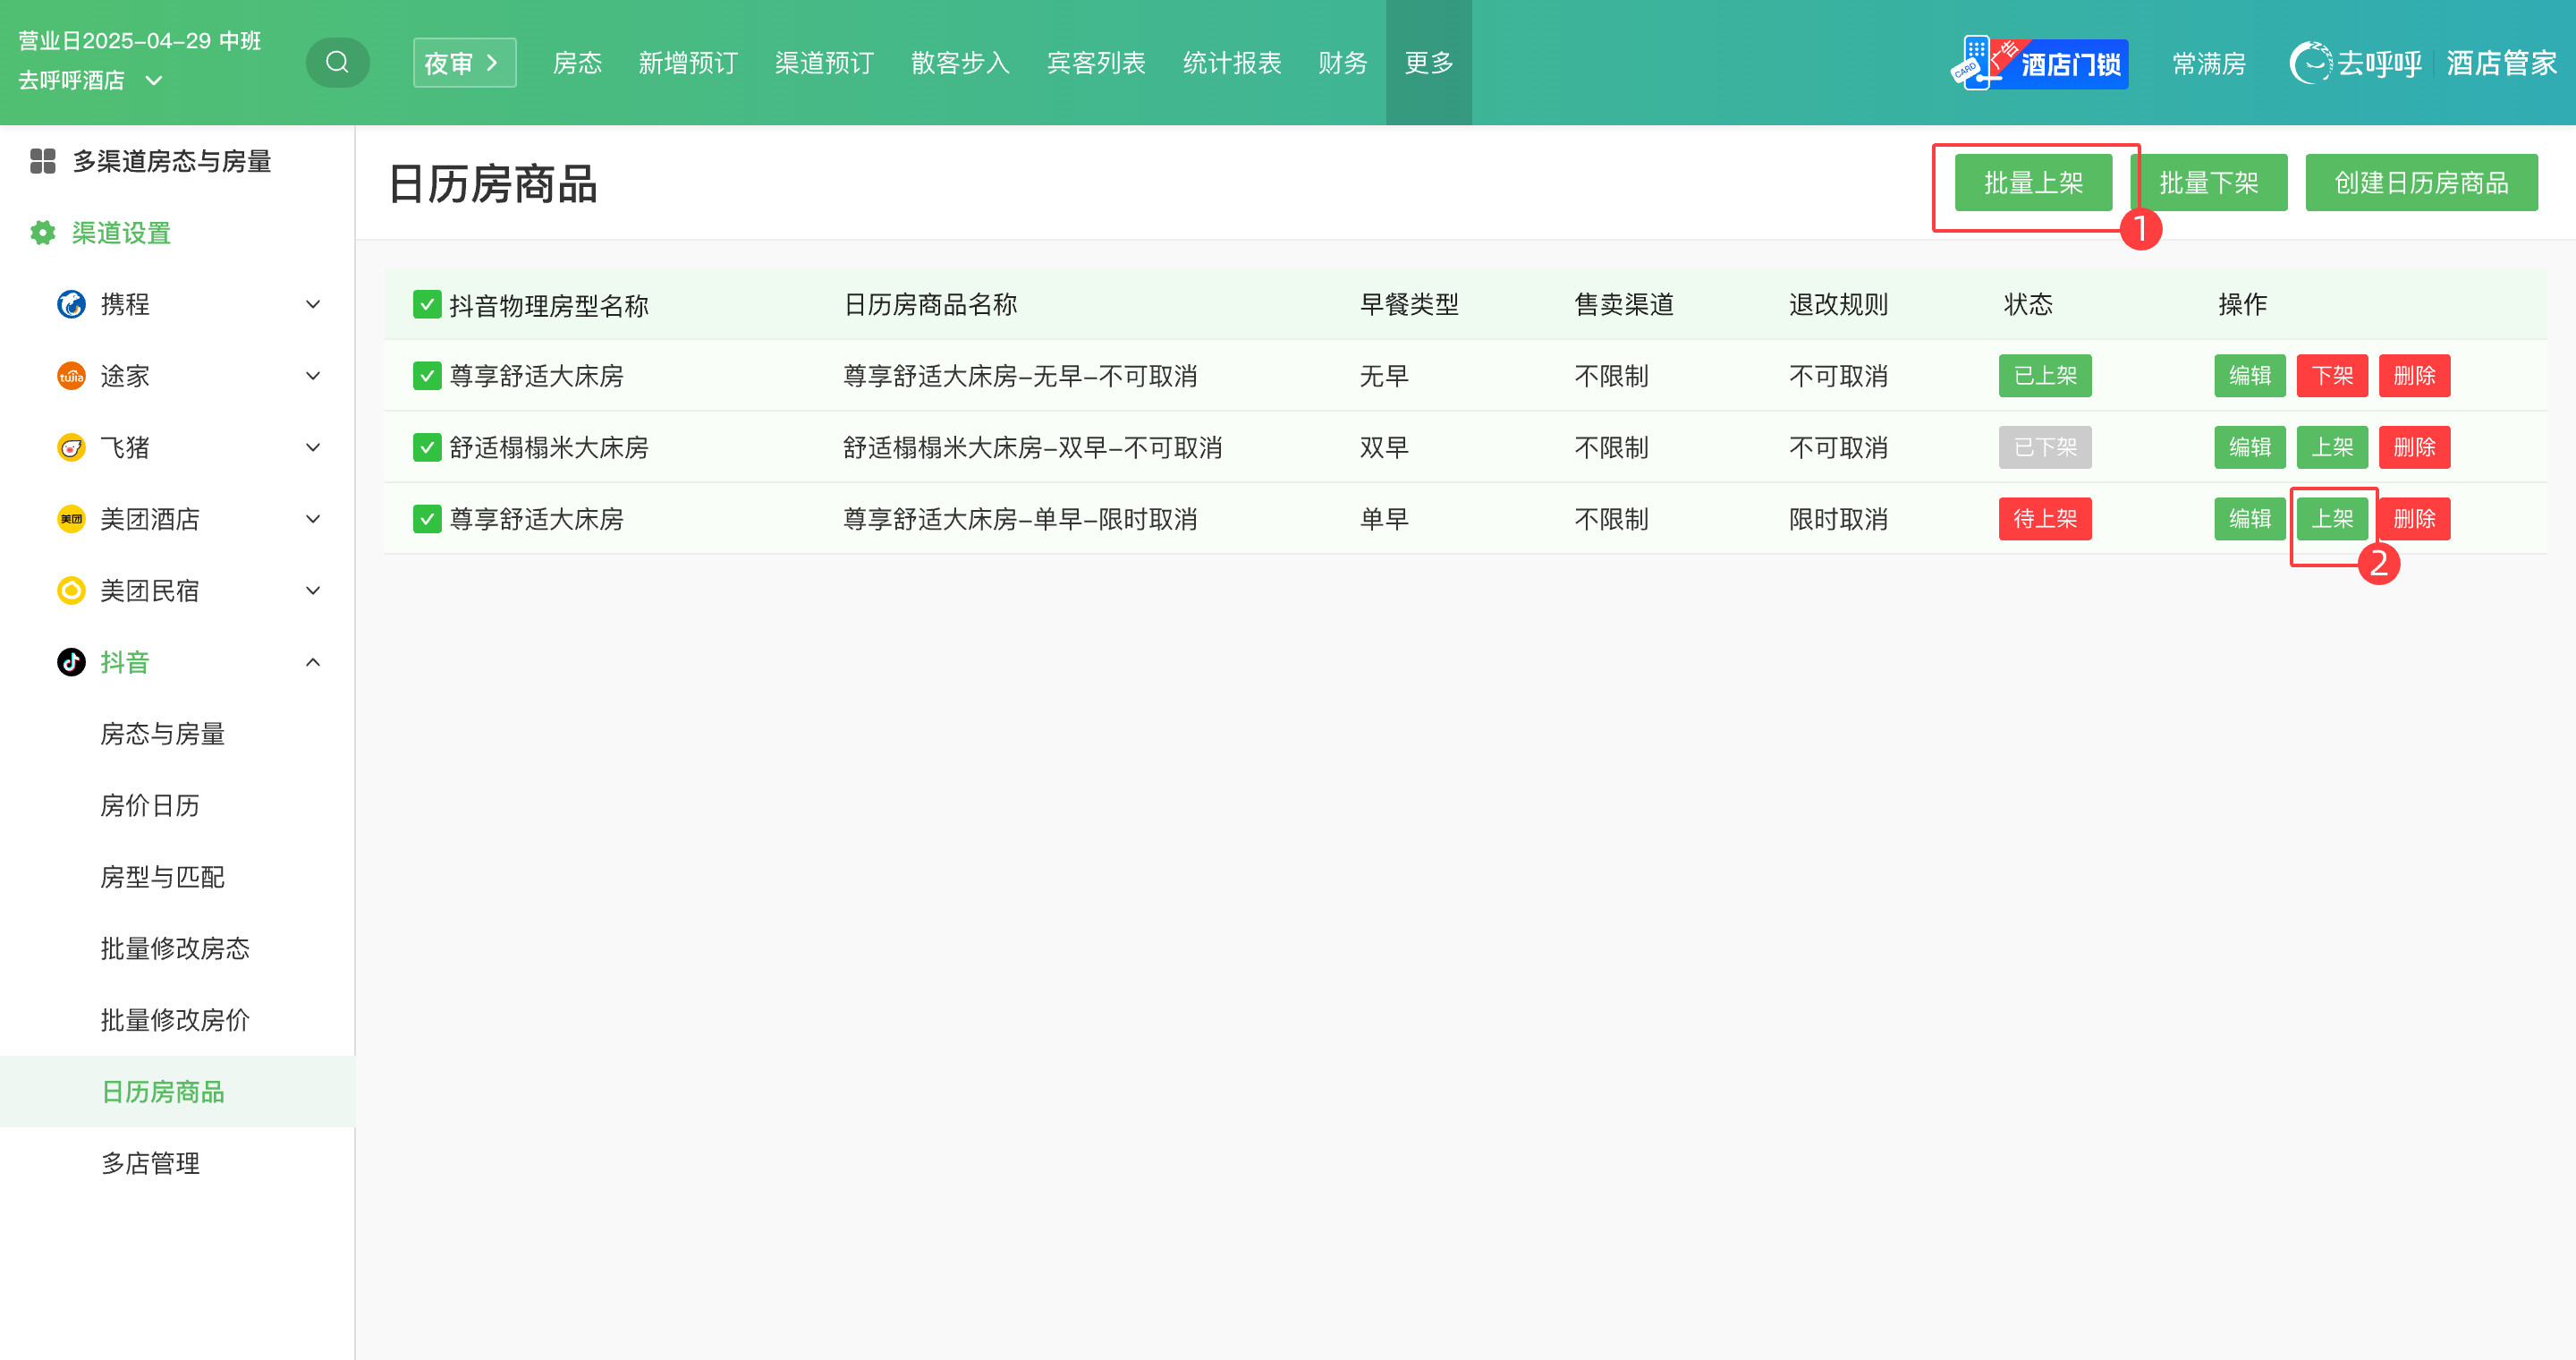
Task: Click the search magnifier icon
Action: pos(337,62)
